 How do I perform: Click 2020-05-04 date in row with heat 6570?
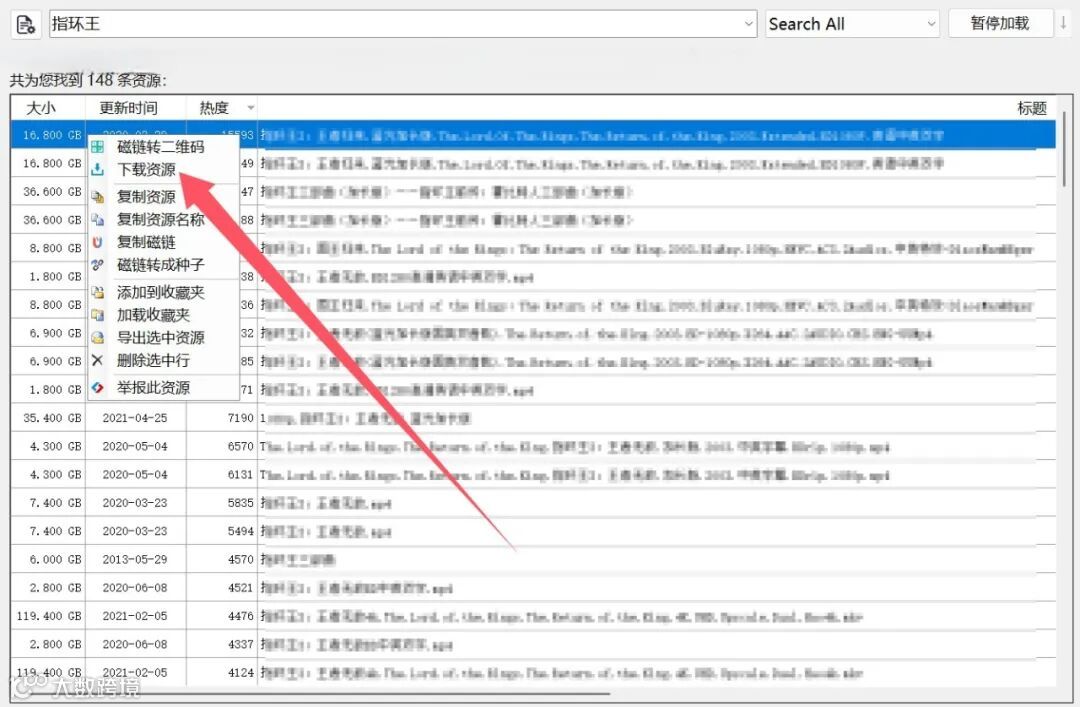click(135, 447)
